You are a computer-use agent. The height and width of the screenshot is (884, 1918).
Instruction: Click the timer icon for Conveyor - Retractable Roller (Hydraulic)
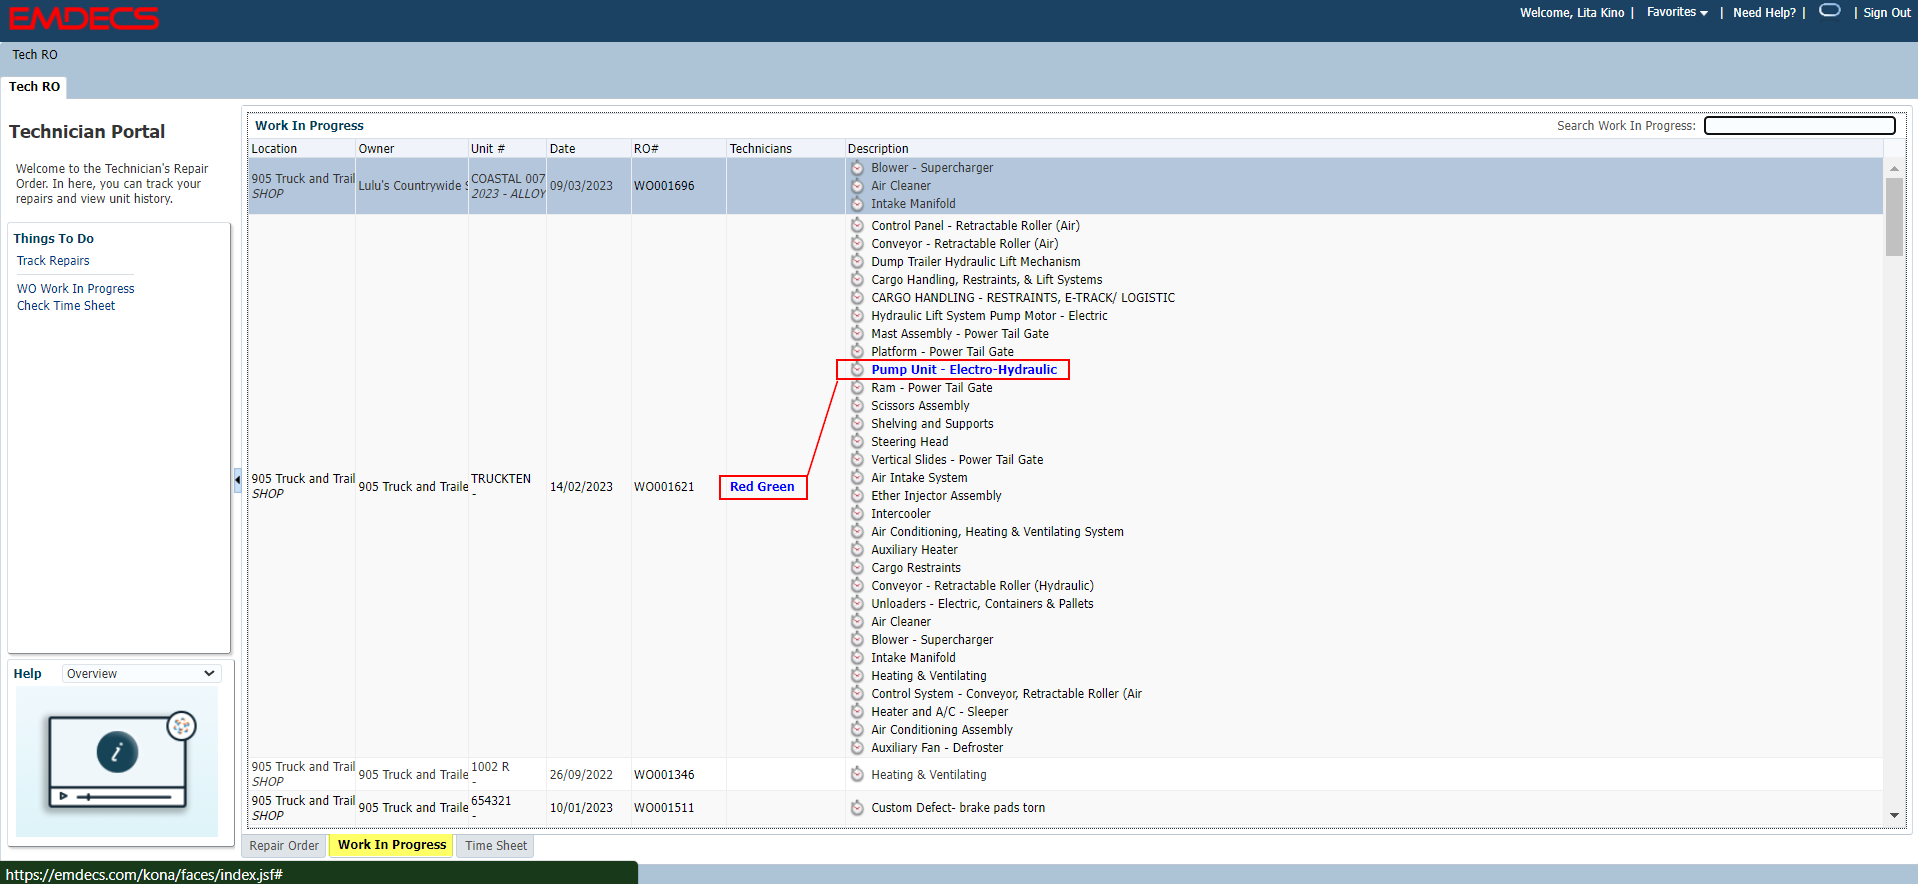tap(857, 585)
